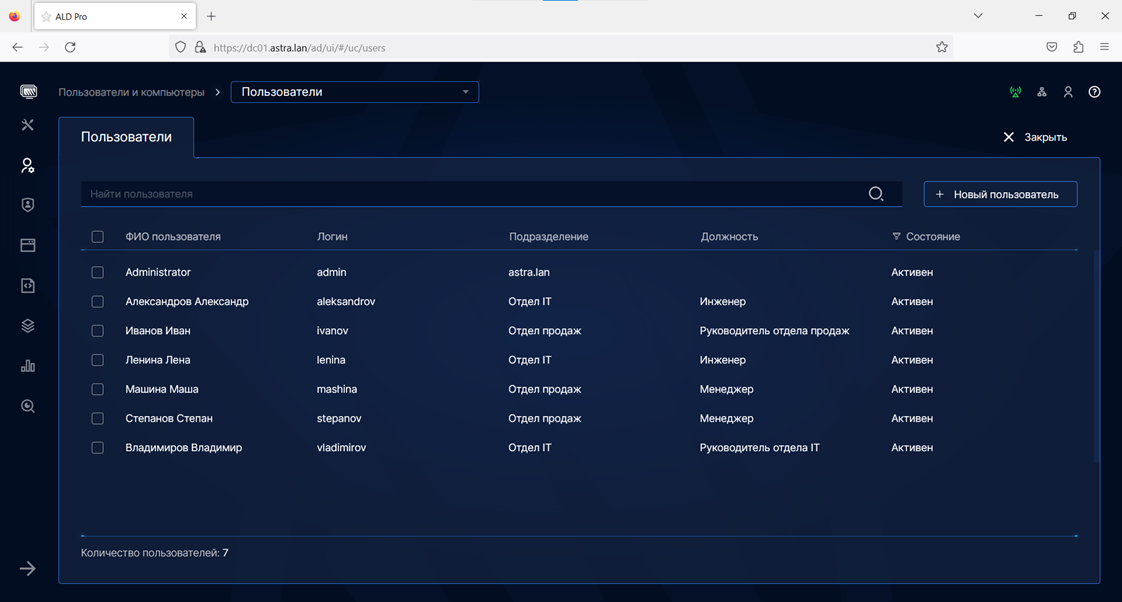Select the Administrator row checkbox
The height and width of the screenshot is (602, 1122).
click(97, 272)
